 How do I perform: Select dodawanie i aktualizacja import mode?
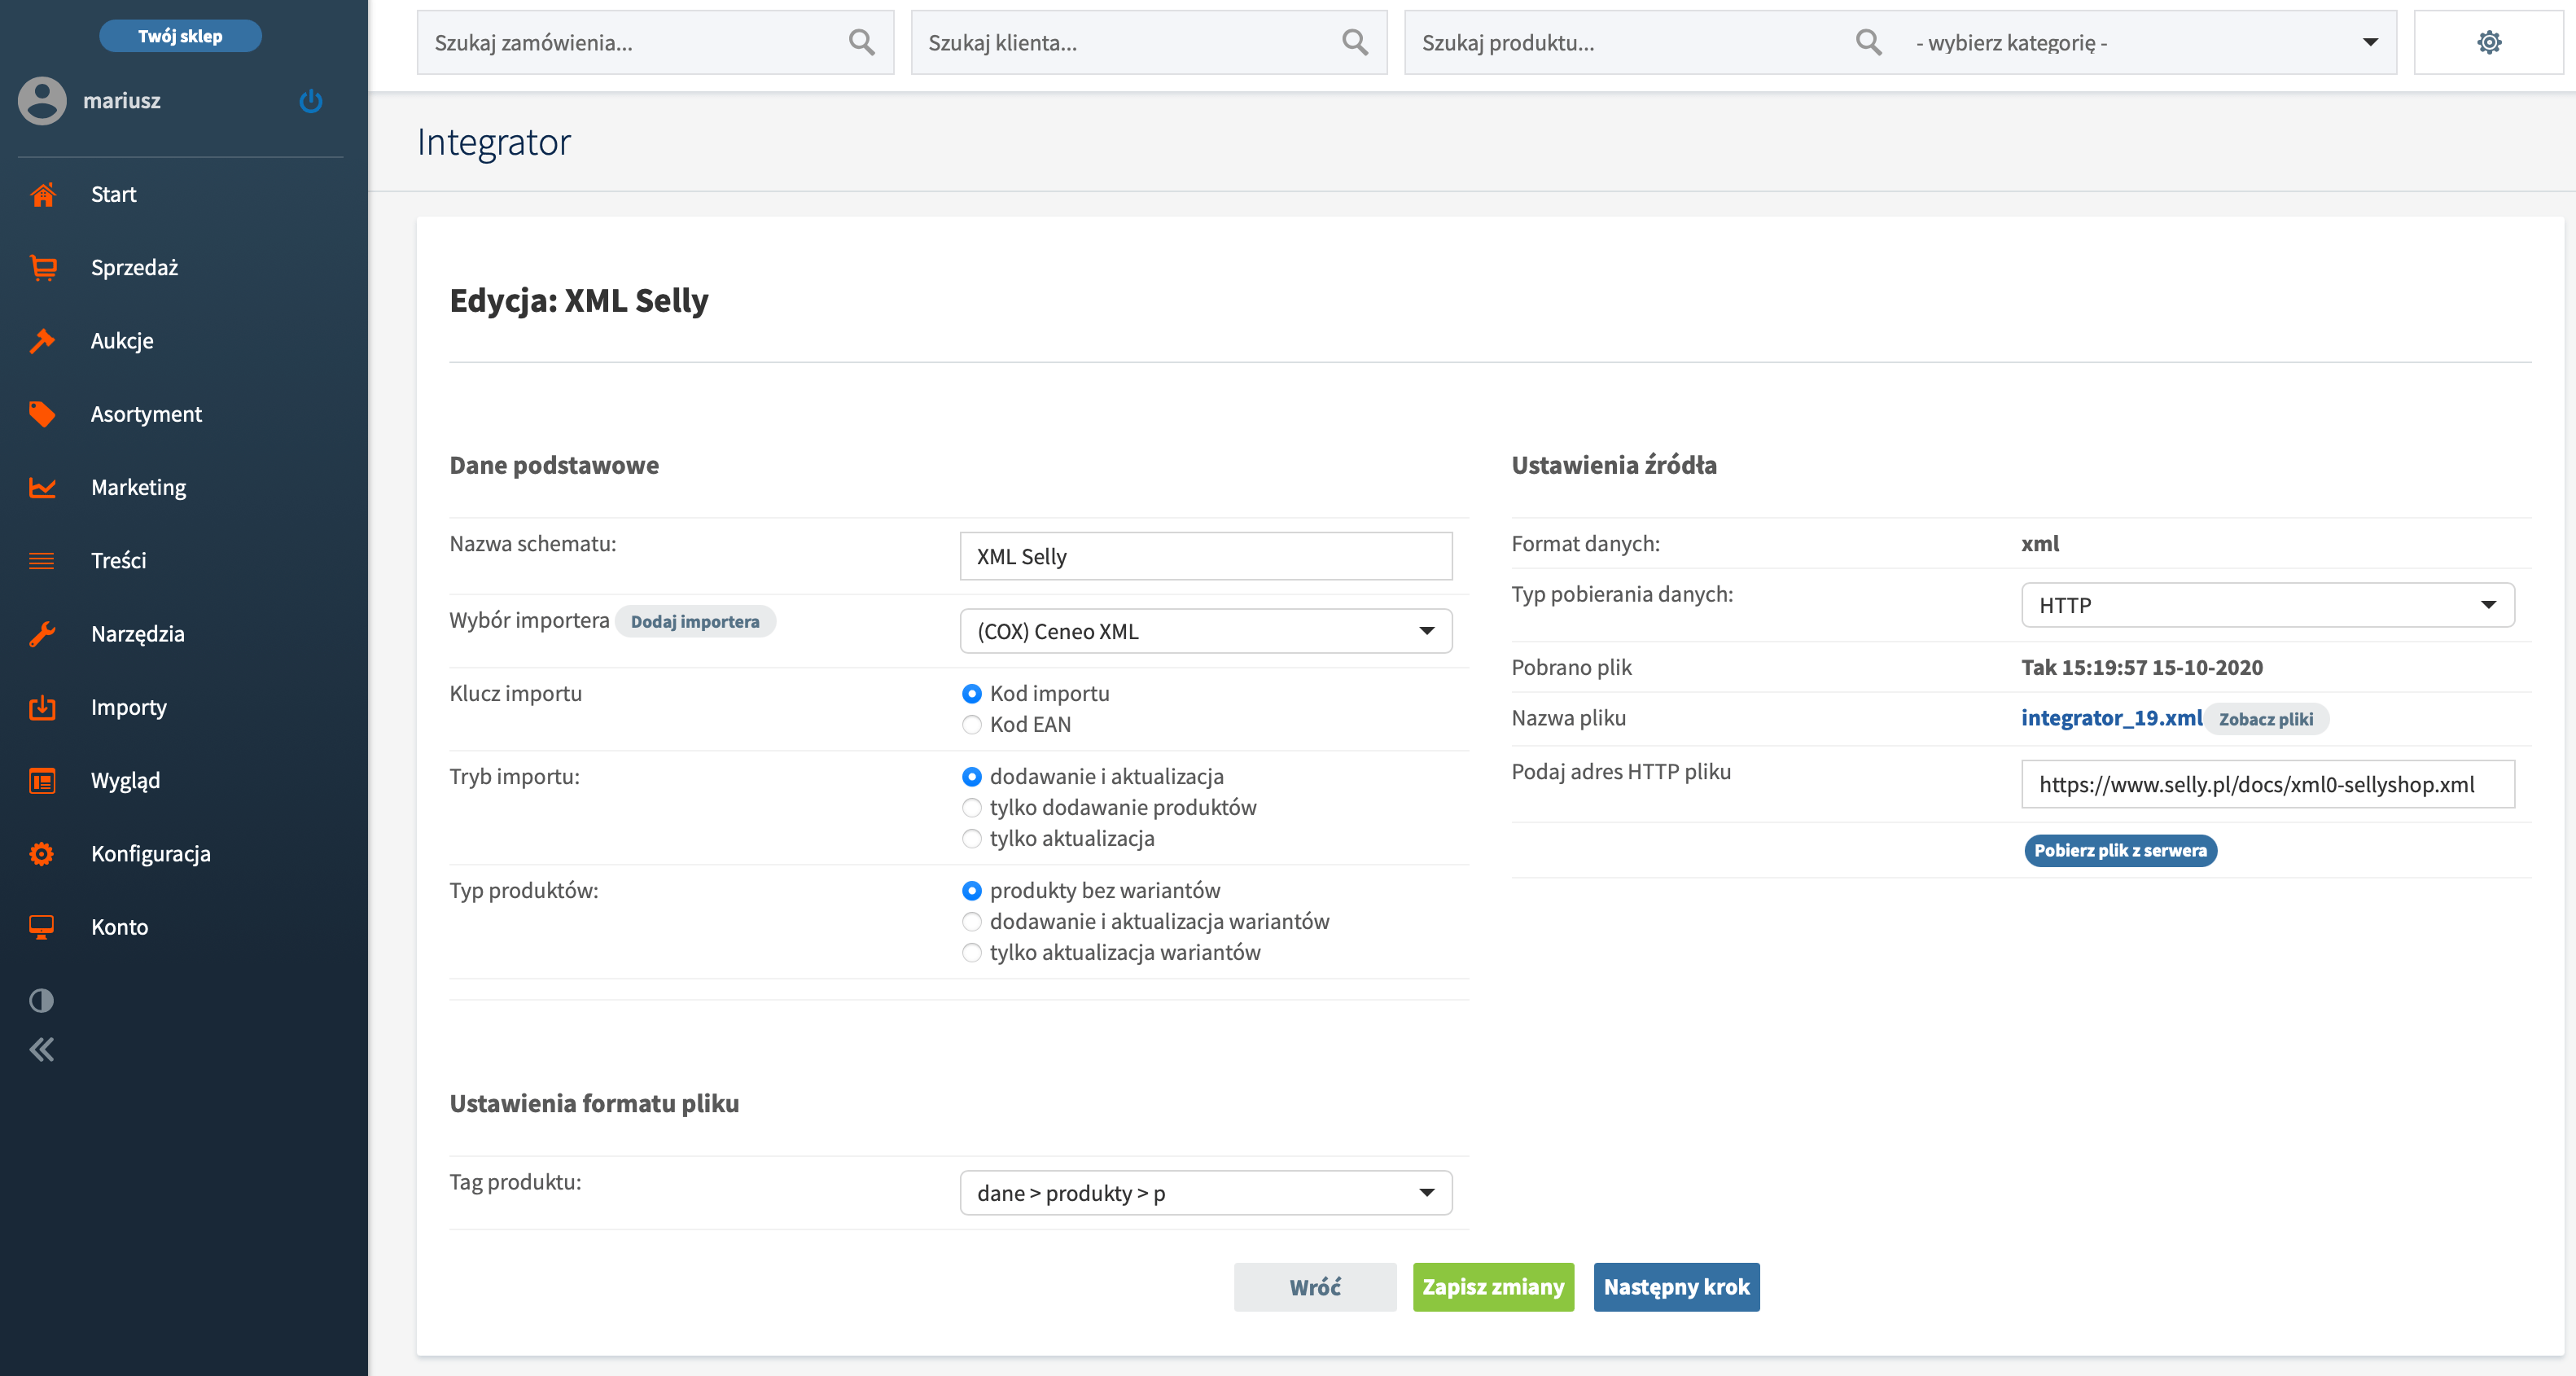pyautogui.click(x=971, y=777)
